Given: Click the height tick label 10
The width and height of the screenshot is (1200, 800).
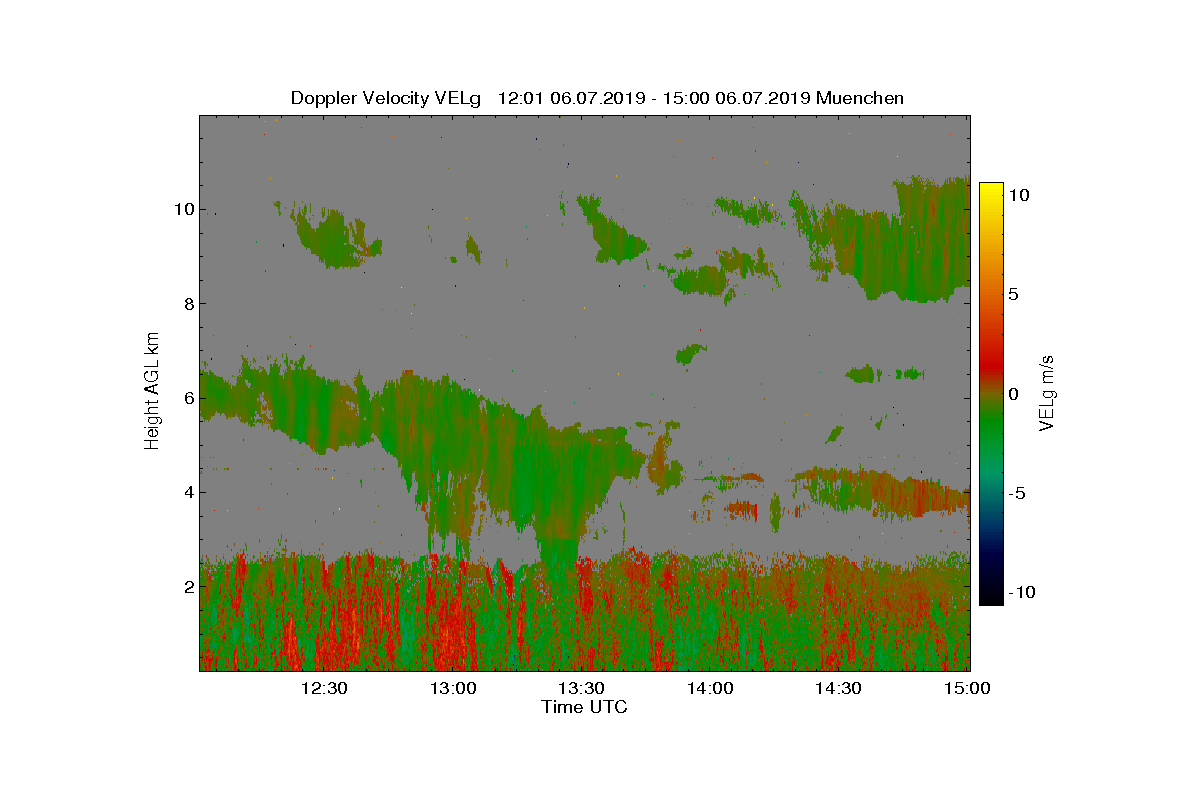Looking at the screenshot, I should [183, 209].
